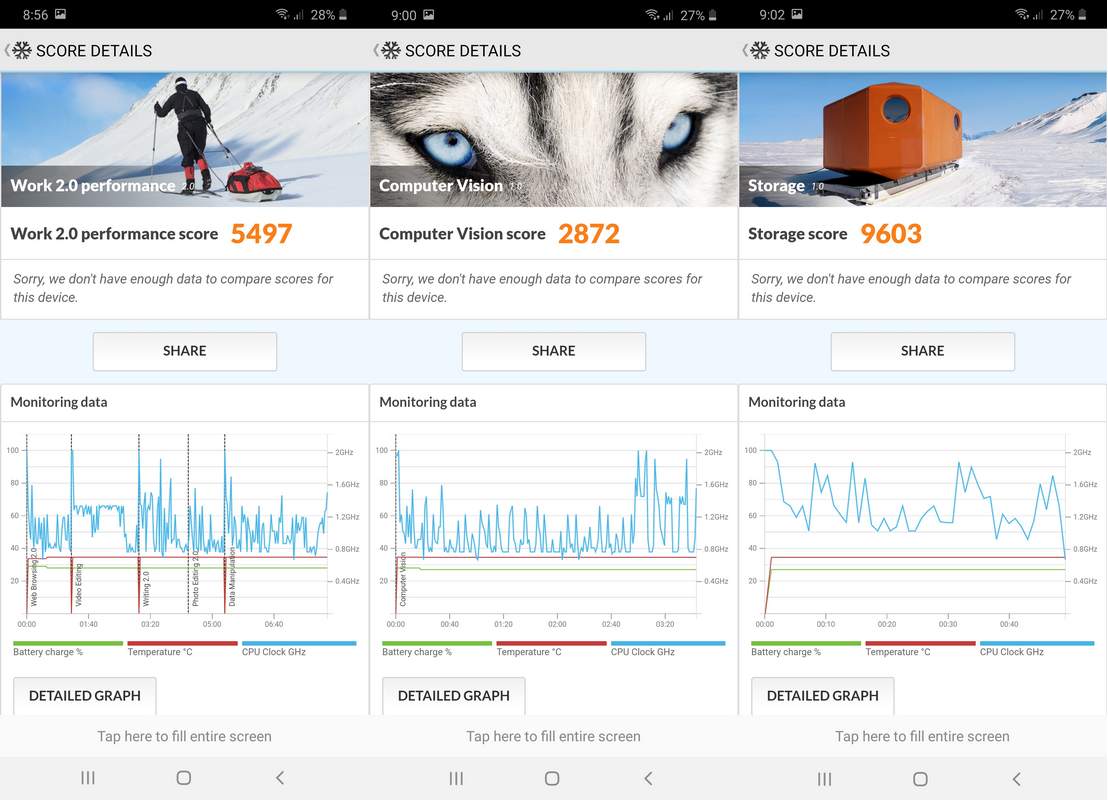Tap Writing 2.0 marker in Work chart
The image size is (1108, 800).
click(146, 589)
